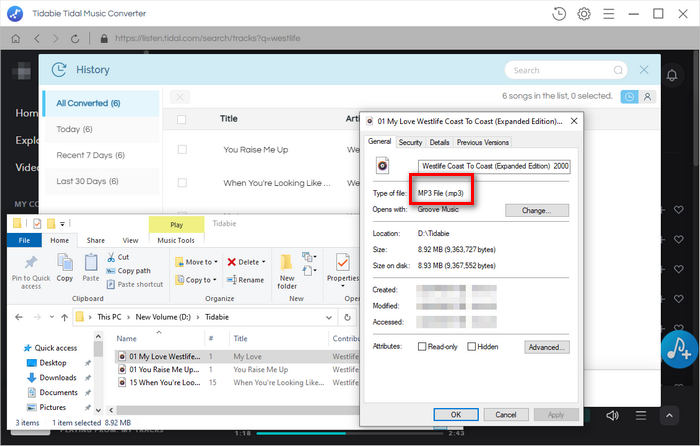Open the Previous Versions tab
700x446 pixels.
click(x=483, y=142)
